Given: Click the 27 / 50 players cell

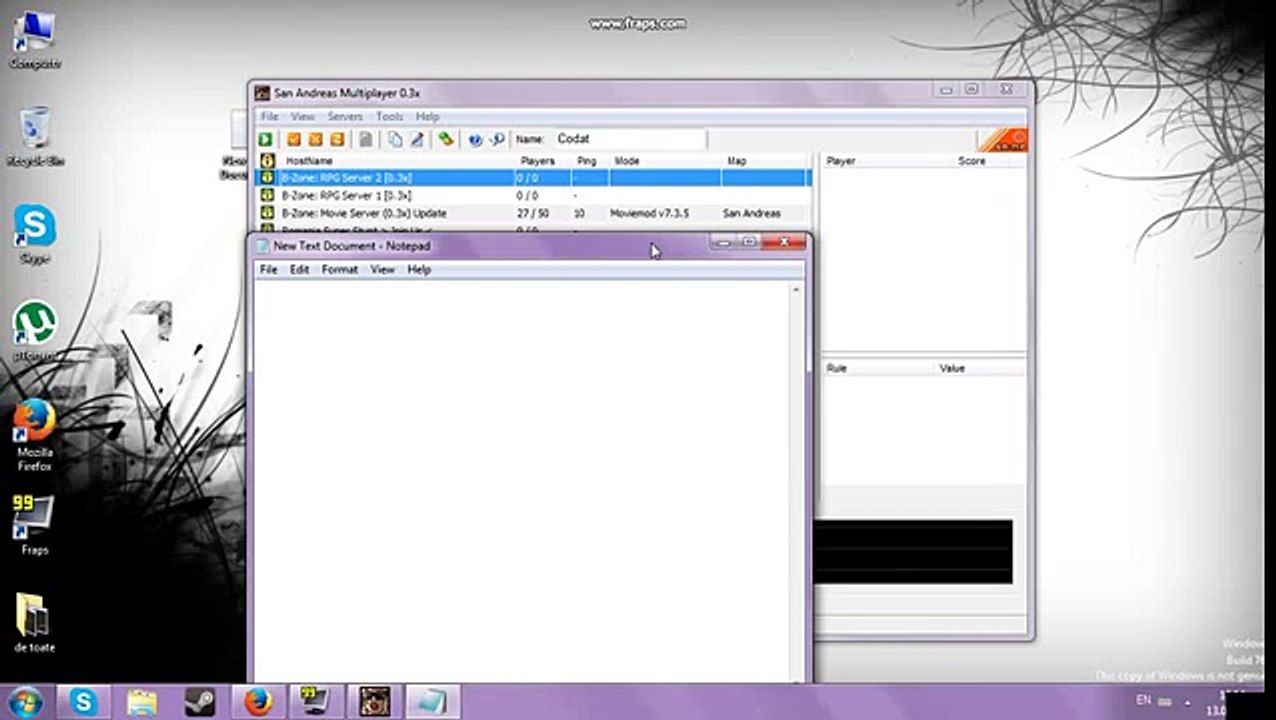Looking at the screenshot, I should pos(533,213).
